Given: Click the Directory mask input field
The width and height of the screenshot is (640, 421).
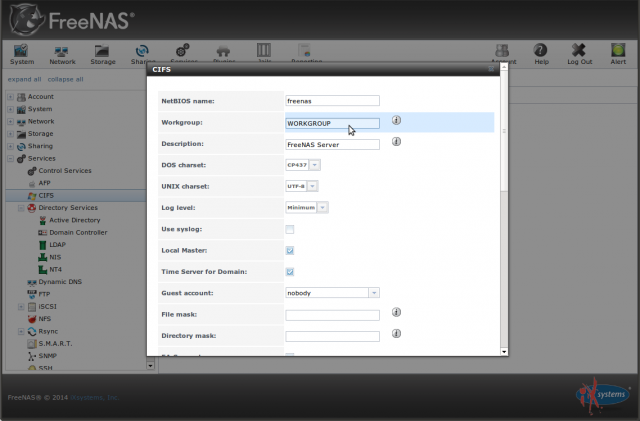Looking at the screenshot, I should [332, 336].
